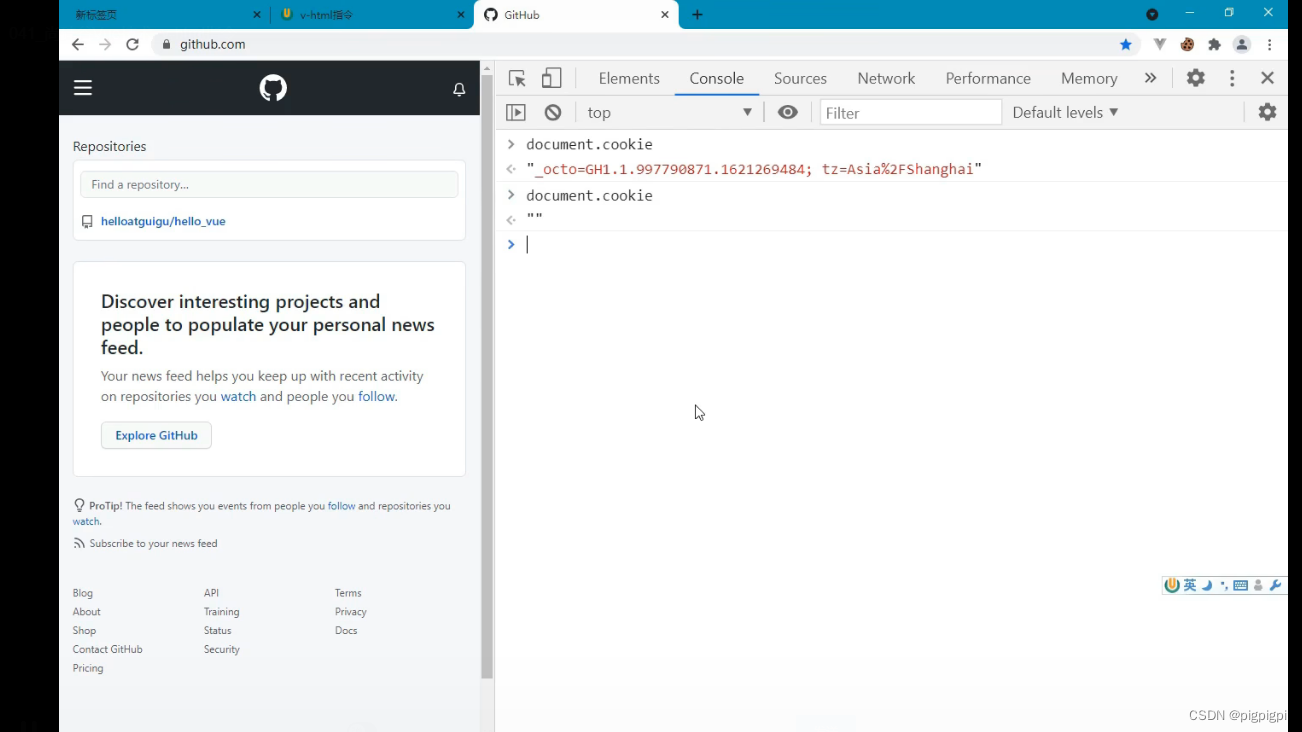This screenshot has height=732, width=1302.
Task: Open DevTools settings gear
Action: click(x=1196, y=78)
